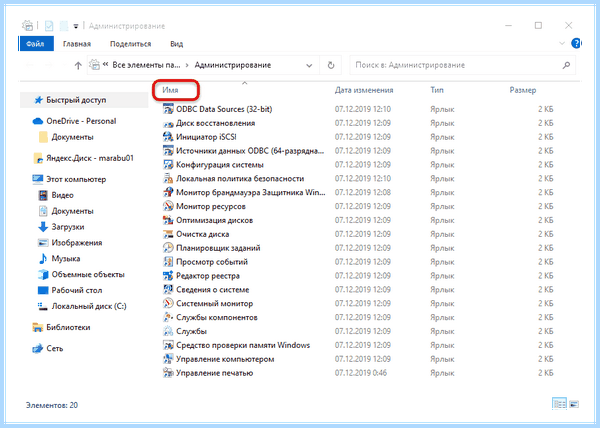600x428 pixels.
Task: Sort by Размер column header
Action: click(523, 90)
